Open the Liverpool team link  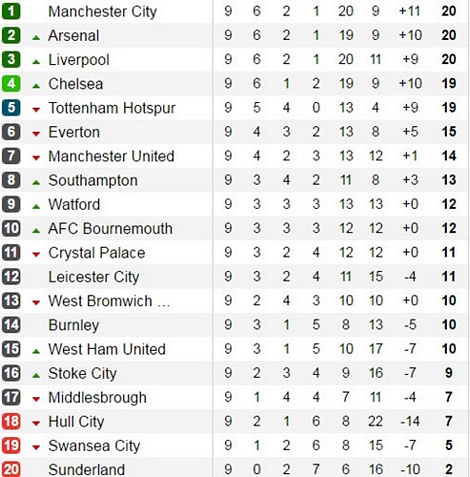click(79, 60)
